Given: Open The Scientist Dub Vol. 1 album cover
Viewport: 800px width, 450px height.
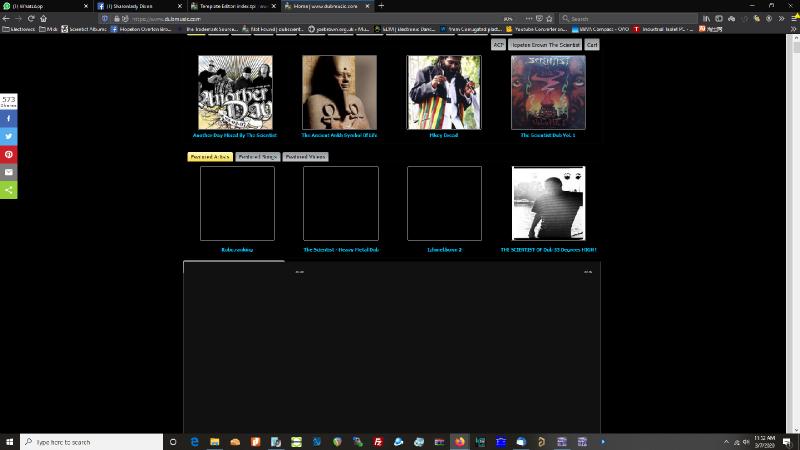Looking at the screenshot, I should 548,92.
